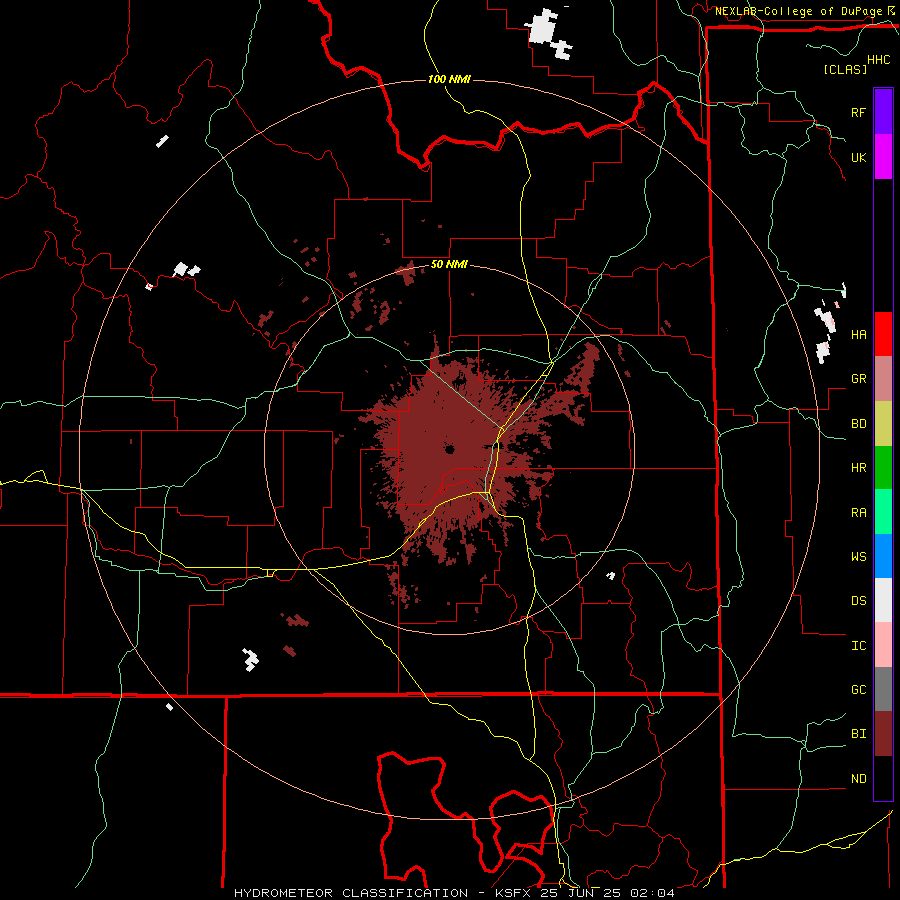The image size is (900, 900).
Task: Click the GR legend color swatch
Action: click(x=883, y=379)
